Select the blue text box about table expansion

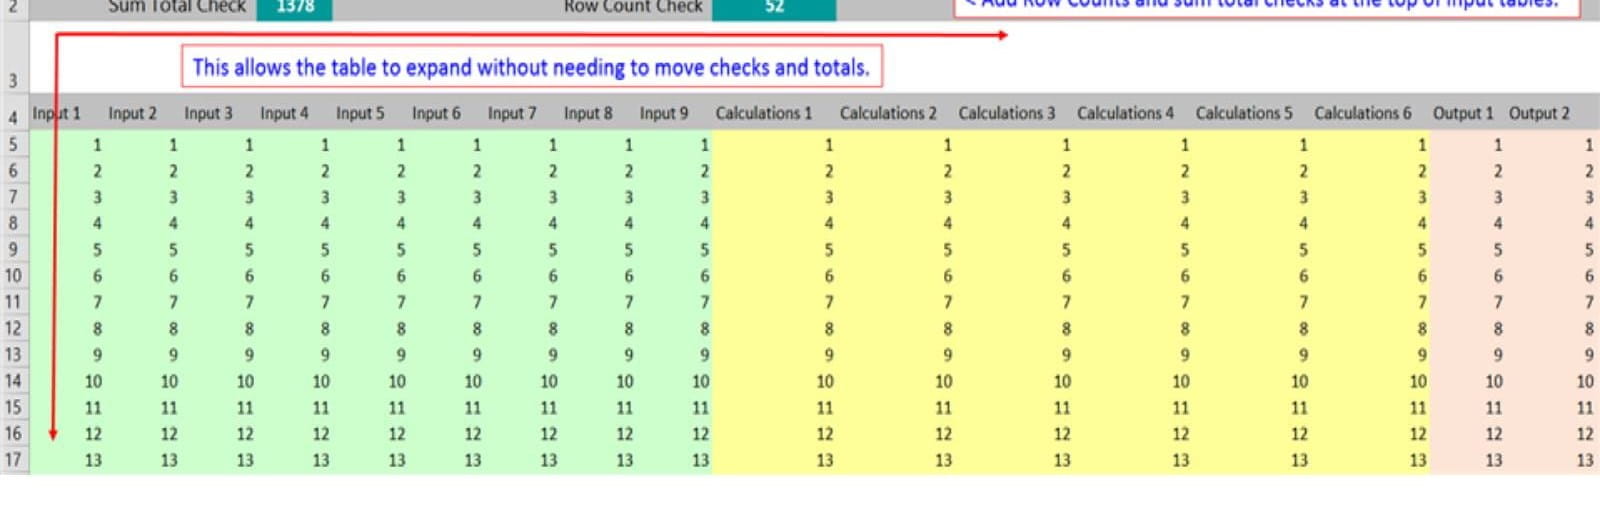(531, 68)
